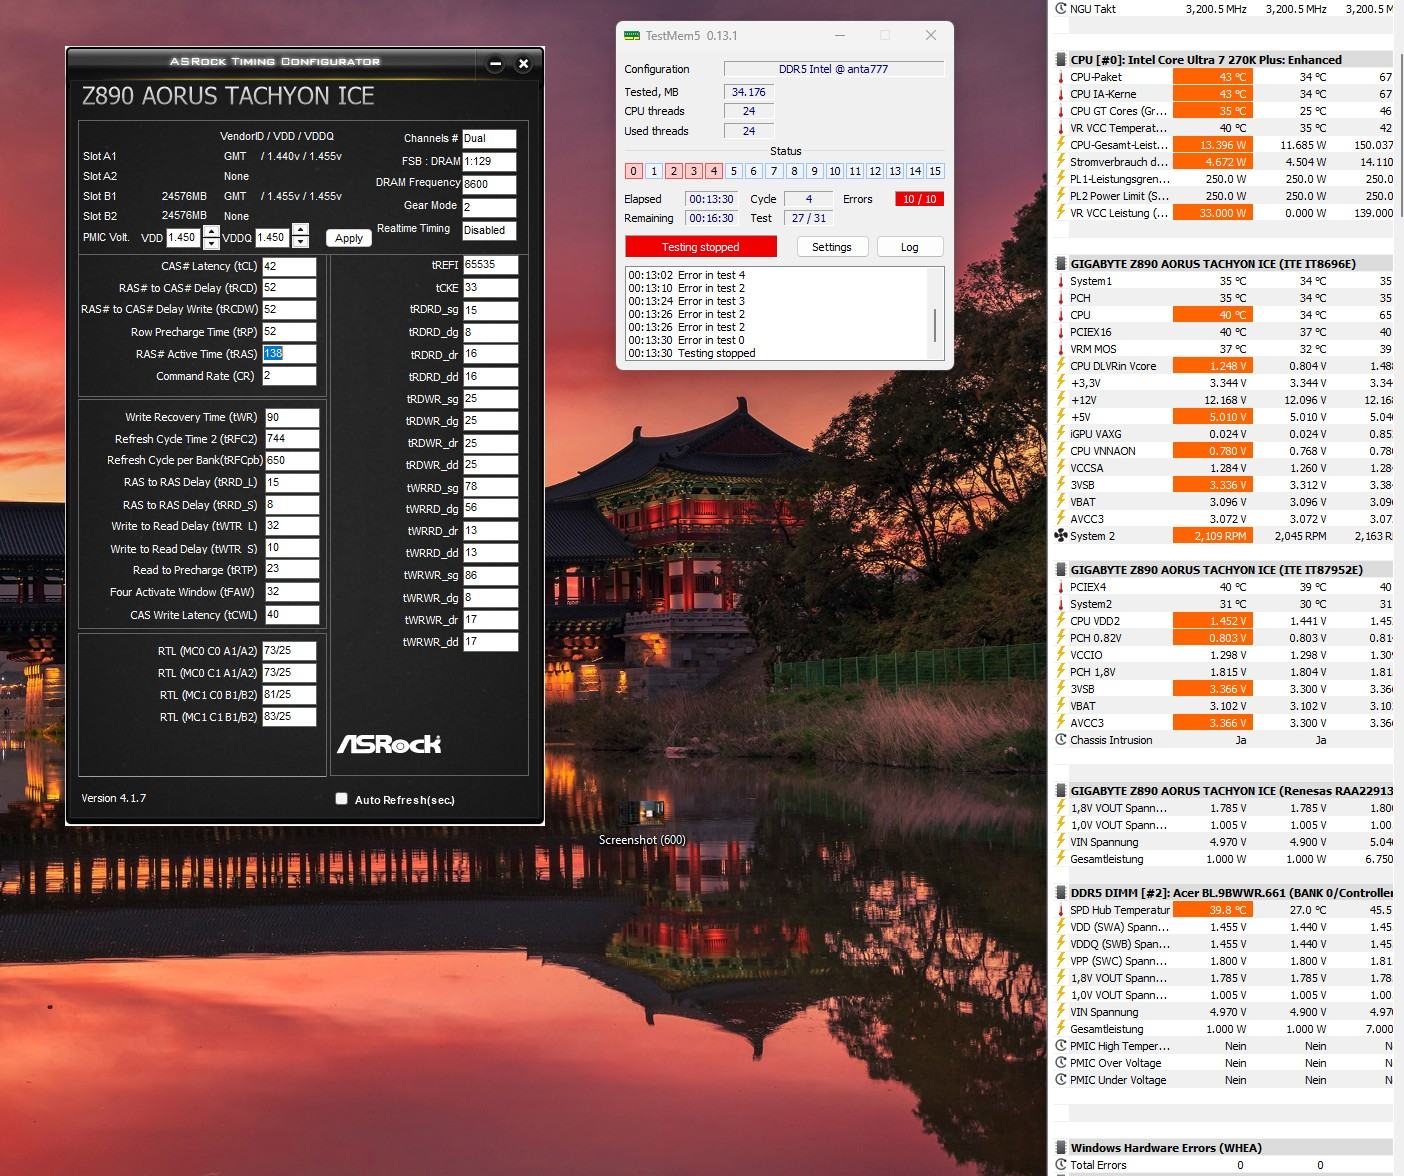Click the Configuration field DDR5 Intel @ anta777
Image resolution: width=1404 pixels, height=1176 pixels.
click(x=834, y=69)
